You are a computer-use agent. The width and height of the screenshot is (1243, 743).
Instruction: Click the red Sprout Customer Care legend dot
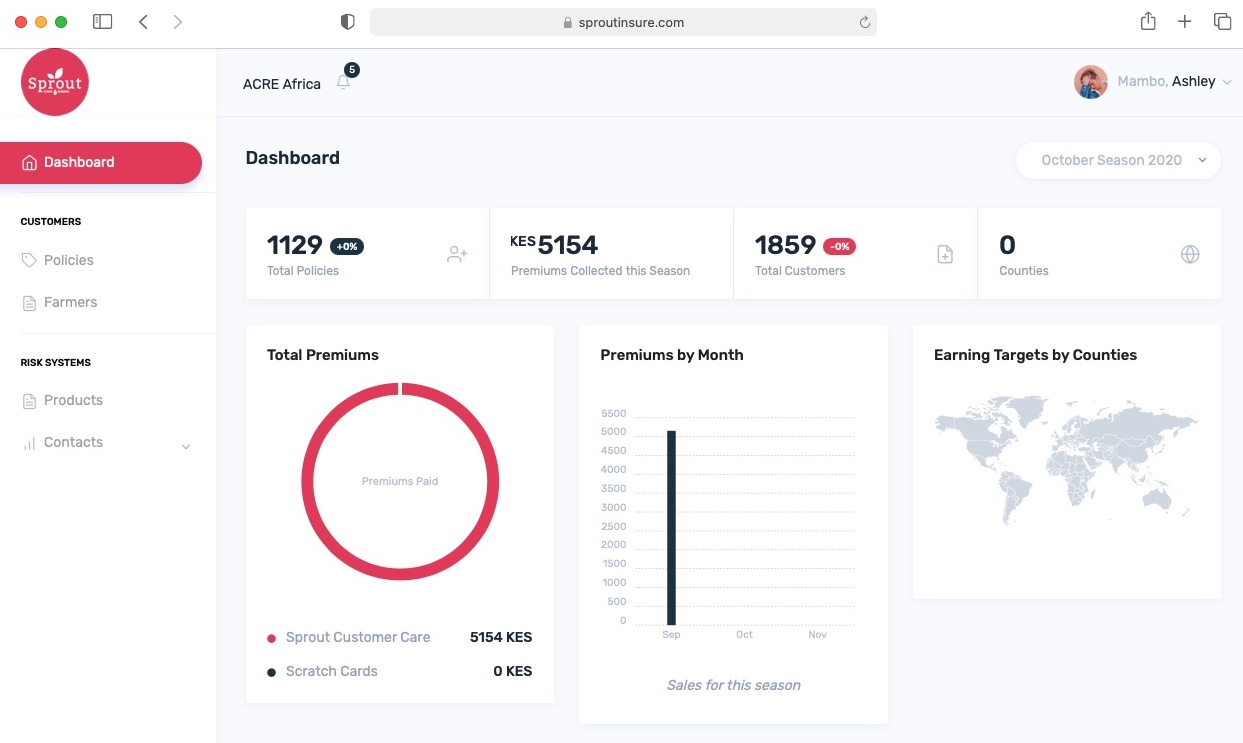tap(271, 638)
